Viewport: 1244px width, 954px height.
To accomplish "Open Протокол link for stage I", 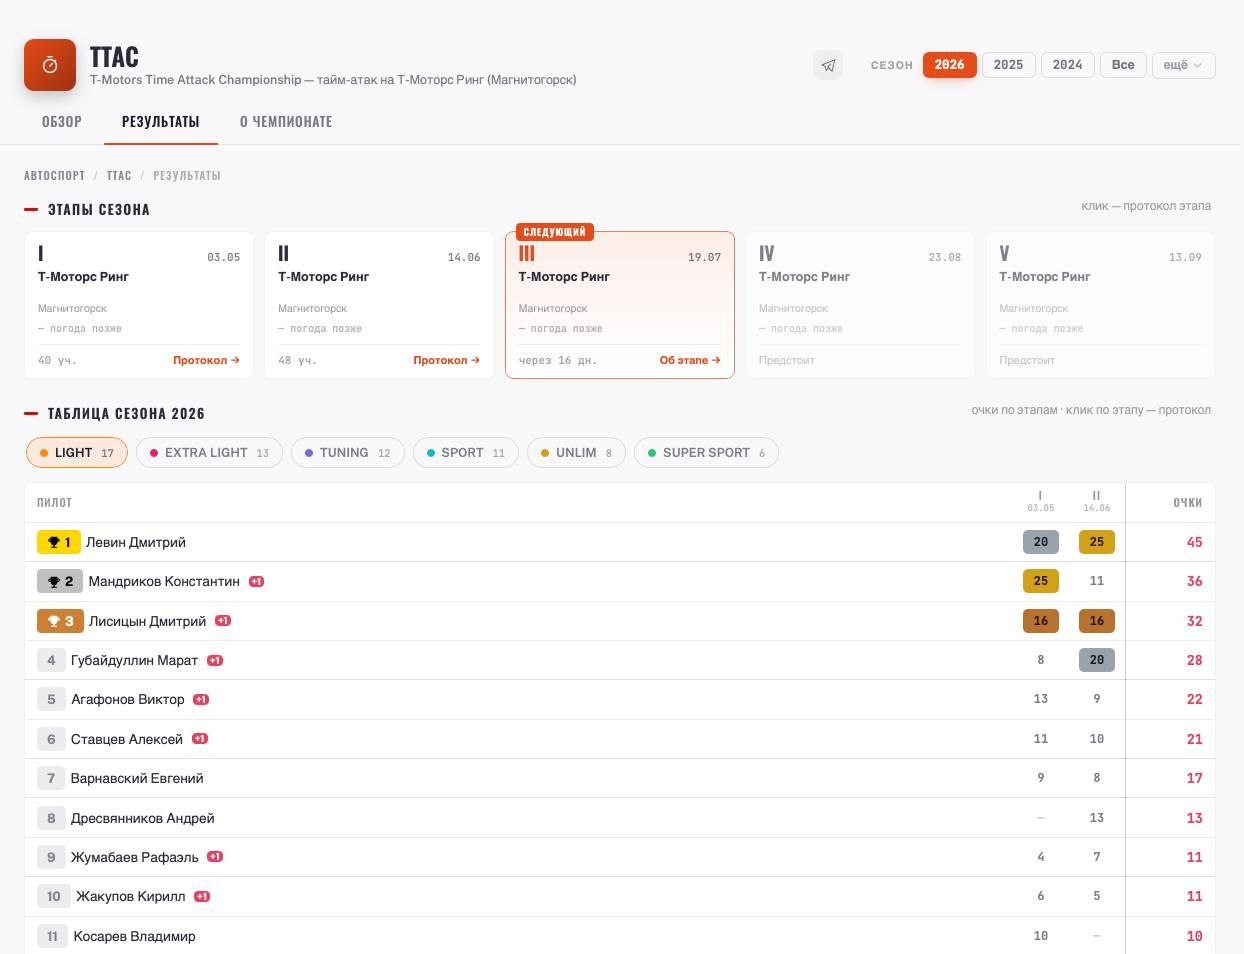I will click(x=206, y=360).
